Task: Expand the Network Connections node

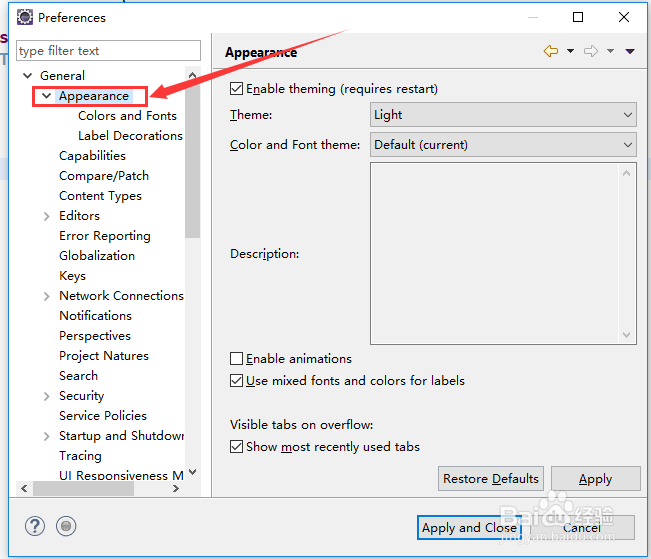Action: 46,296
